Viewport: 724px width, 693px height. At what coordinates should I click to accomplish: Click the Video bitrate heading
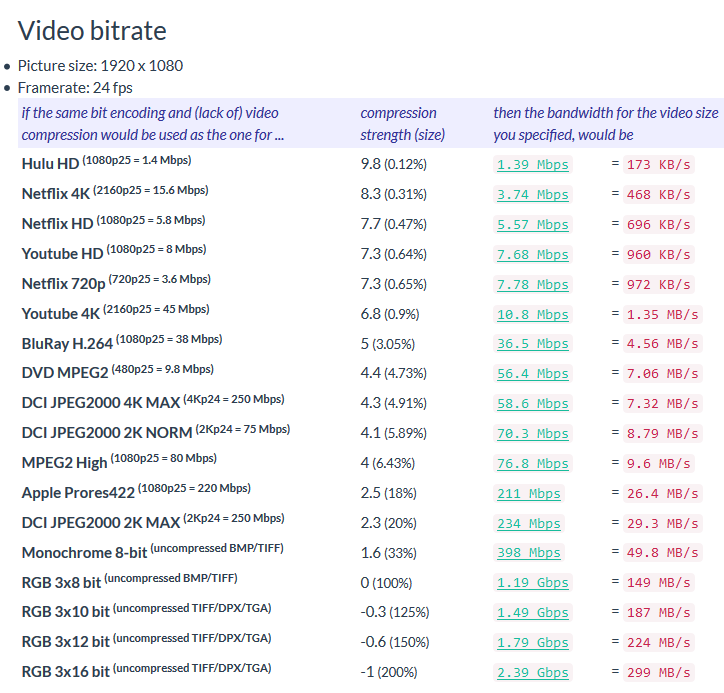click(x=92, y=31)
